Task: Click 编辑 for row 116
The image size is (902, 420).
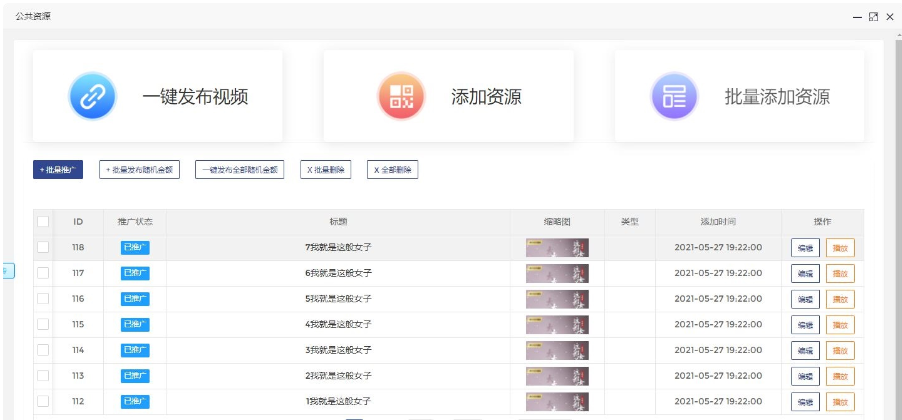Action: (x=805, y=299)
